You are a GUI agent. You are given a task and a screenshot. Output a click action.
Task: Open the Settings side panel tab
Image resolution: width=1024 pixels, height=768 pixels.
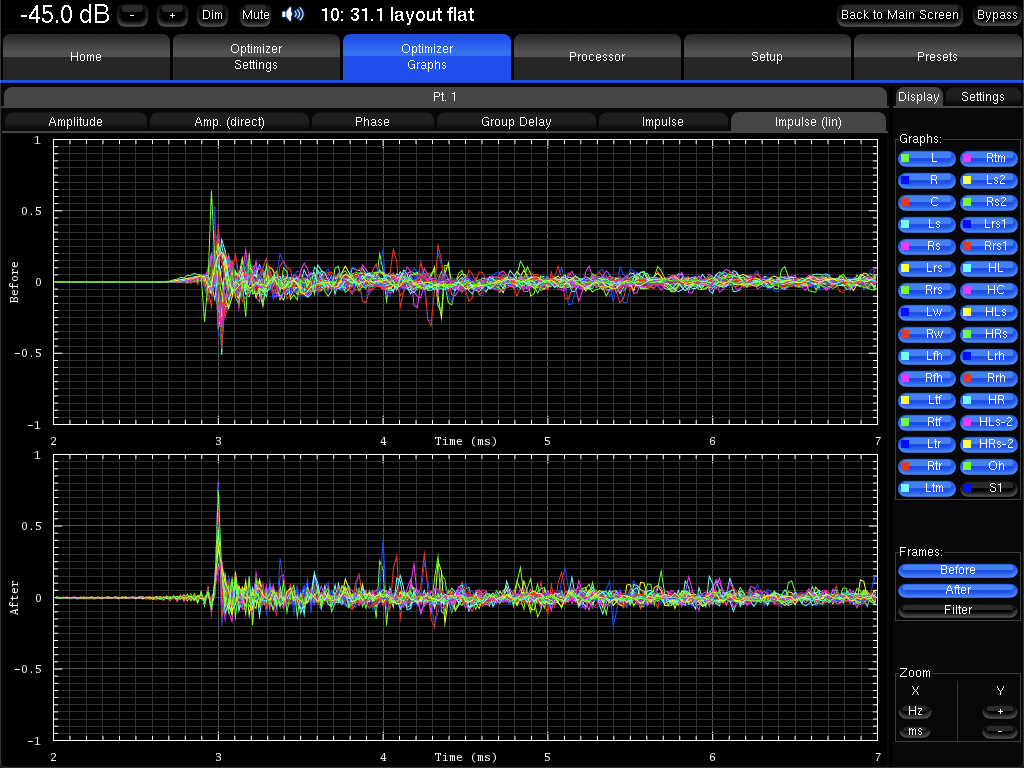click(982, 97)
